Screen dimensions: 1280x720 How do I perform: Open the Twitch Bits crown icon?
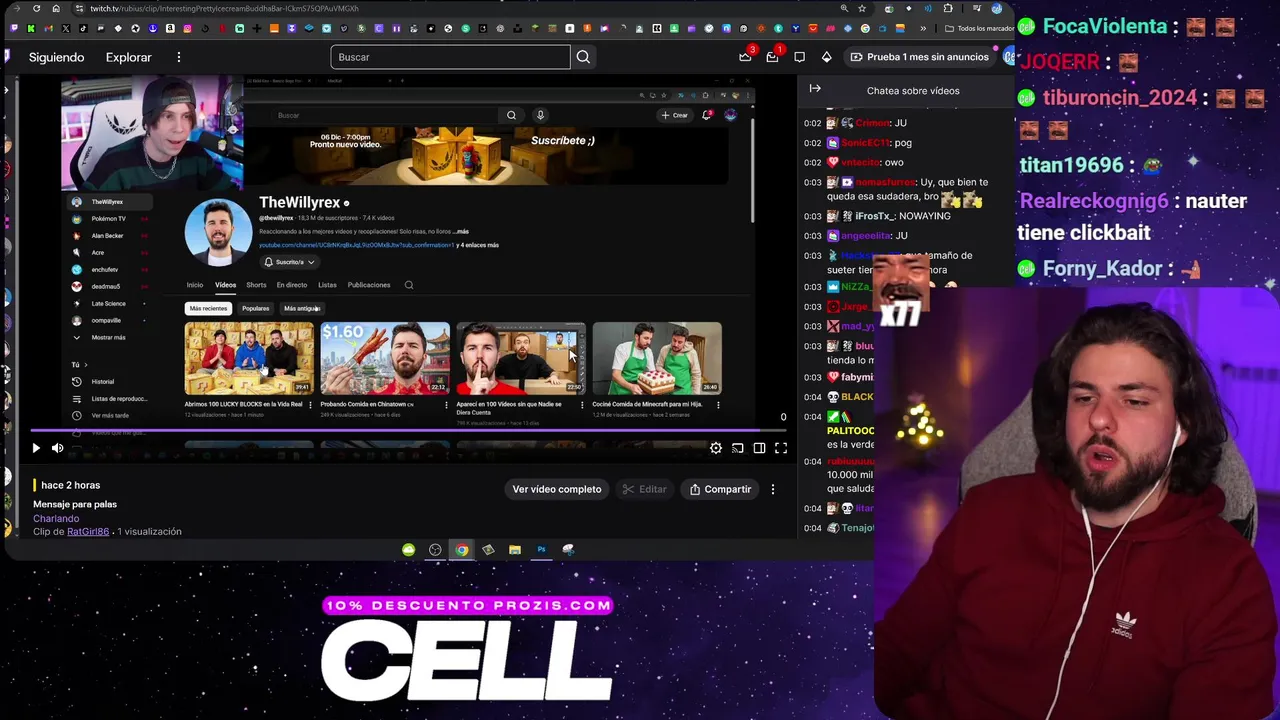tap(826, 57)
